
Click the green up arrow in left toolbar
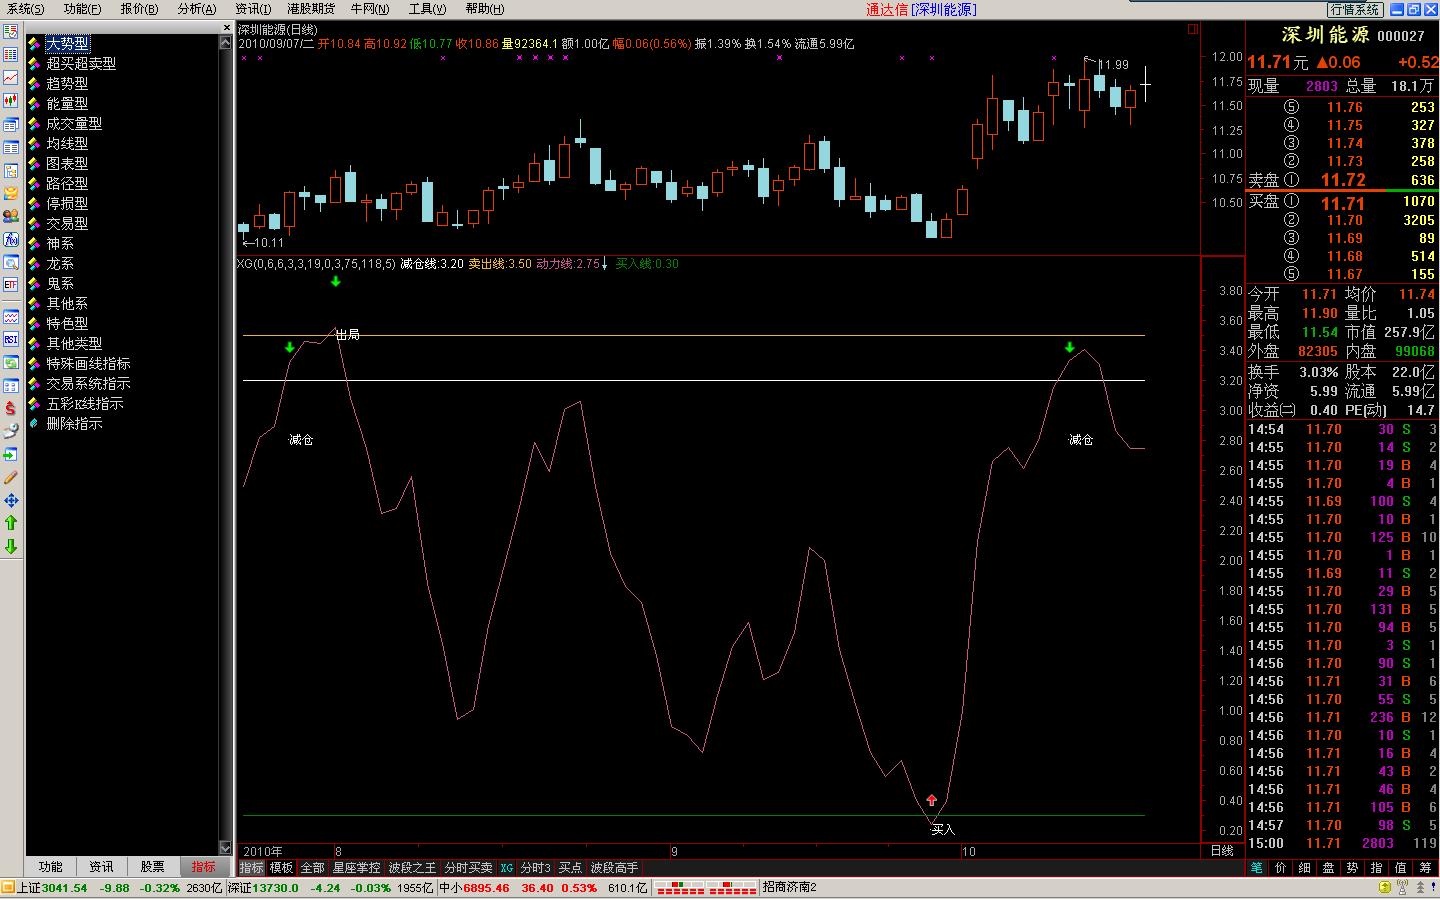[x=11, y=523]
